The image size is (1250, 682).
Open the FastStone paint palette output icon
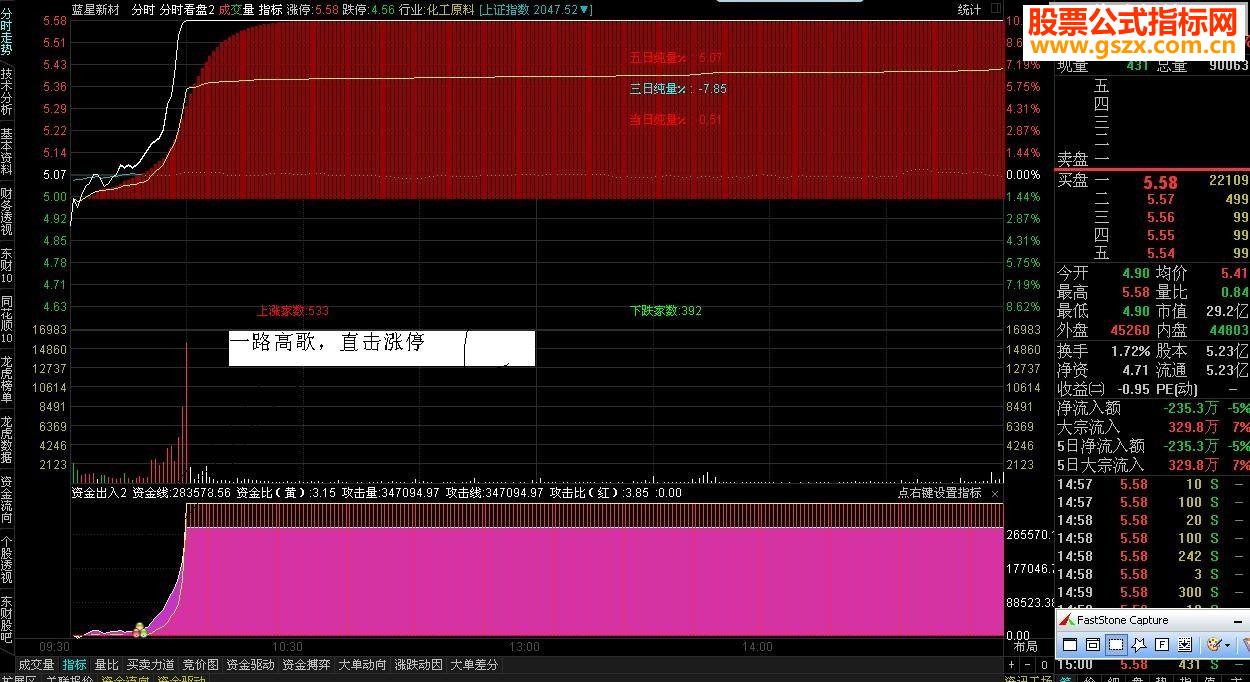(x=1215, y=645)
